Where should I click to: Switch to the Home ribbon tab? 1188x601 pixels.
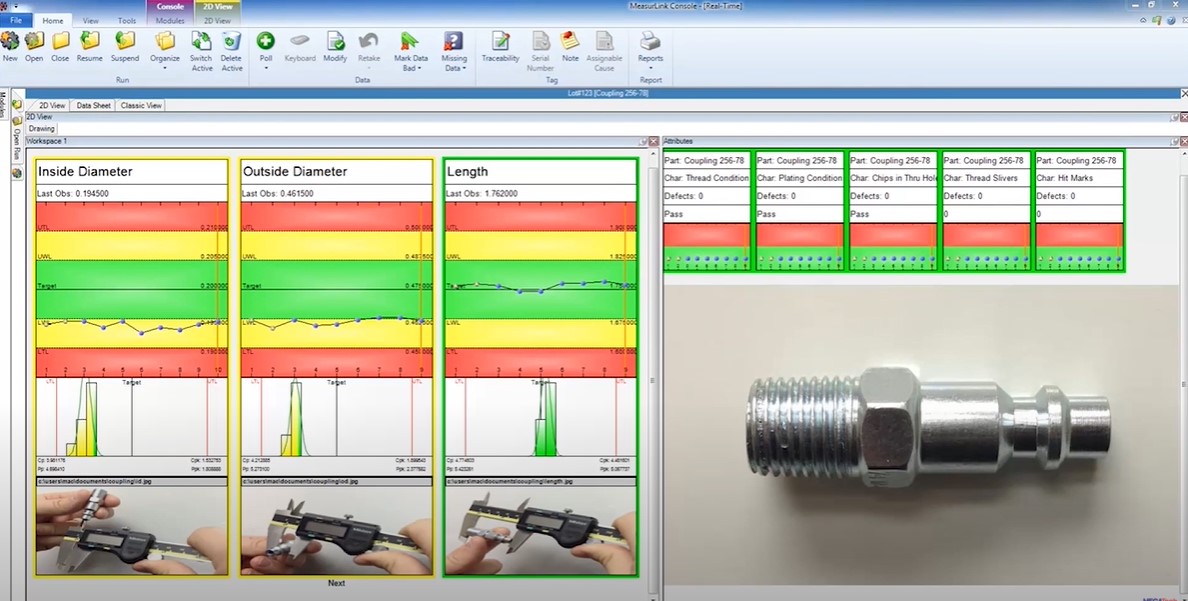(53, 20)
